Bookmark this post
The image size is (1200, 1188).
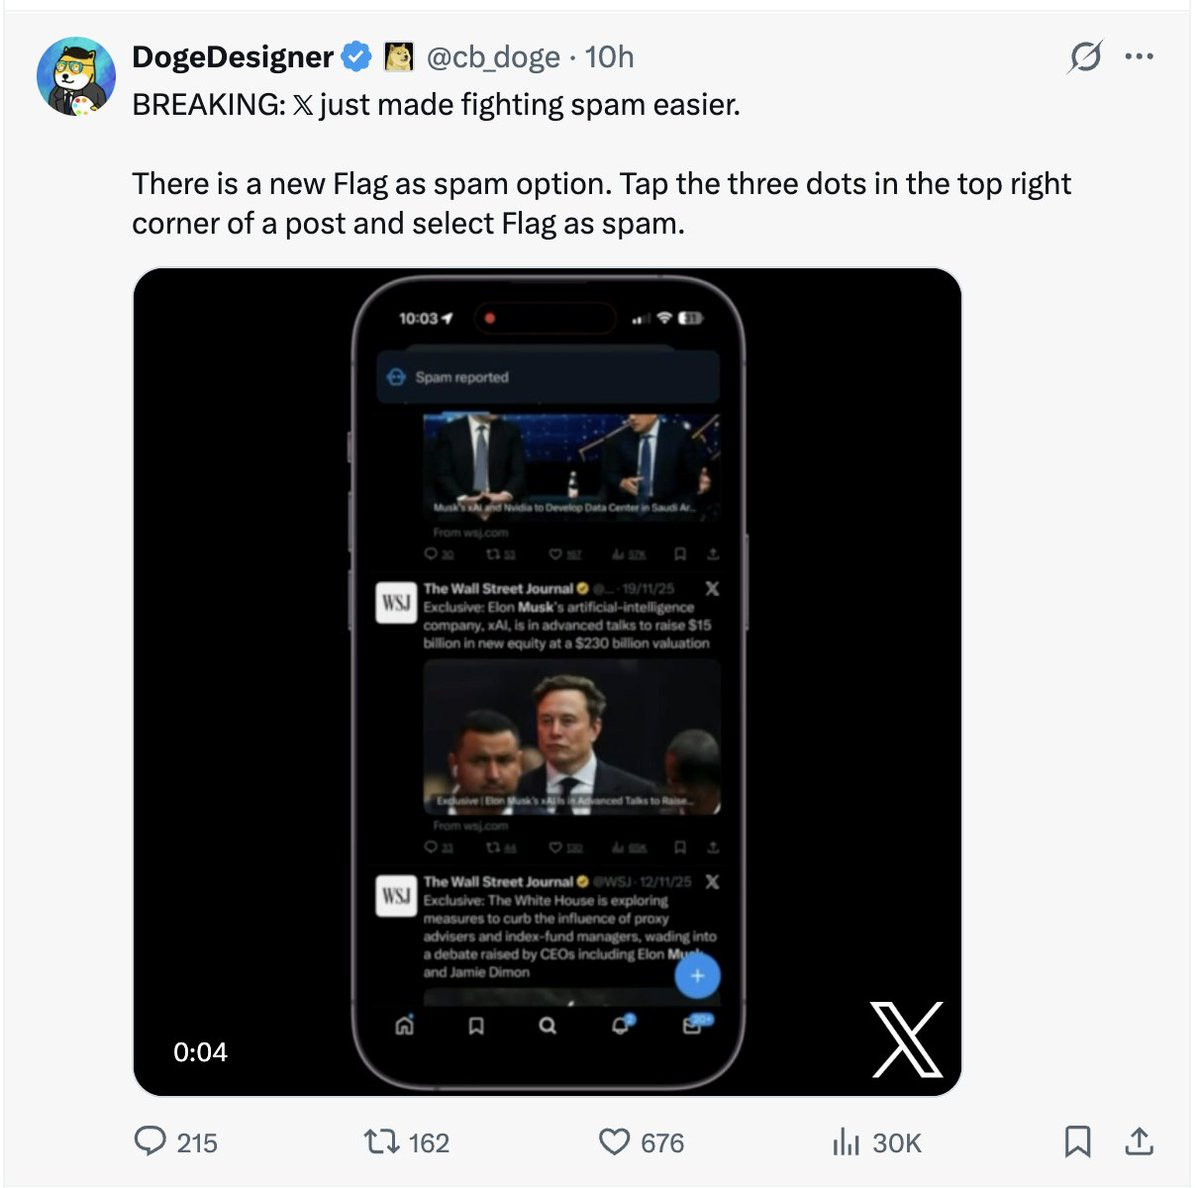pos(1077,1141)
